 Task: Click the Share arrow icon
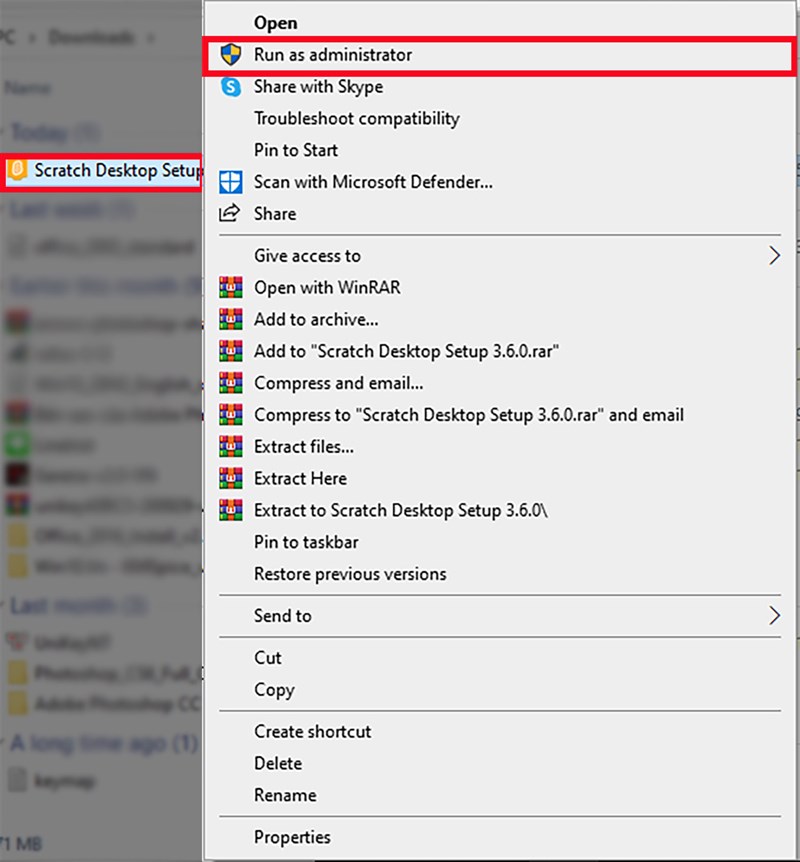229,213
